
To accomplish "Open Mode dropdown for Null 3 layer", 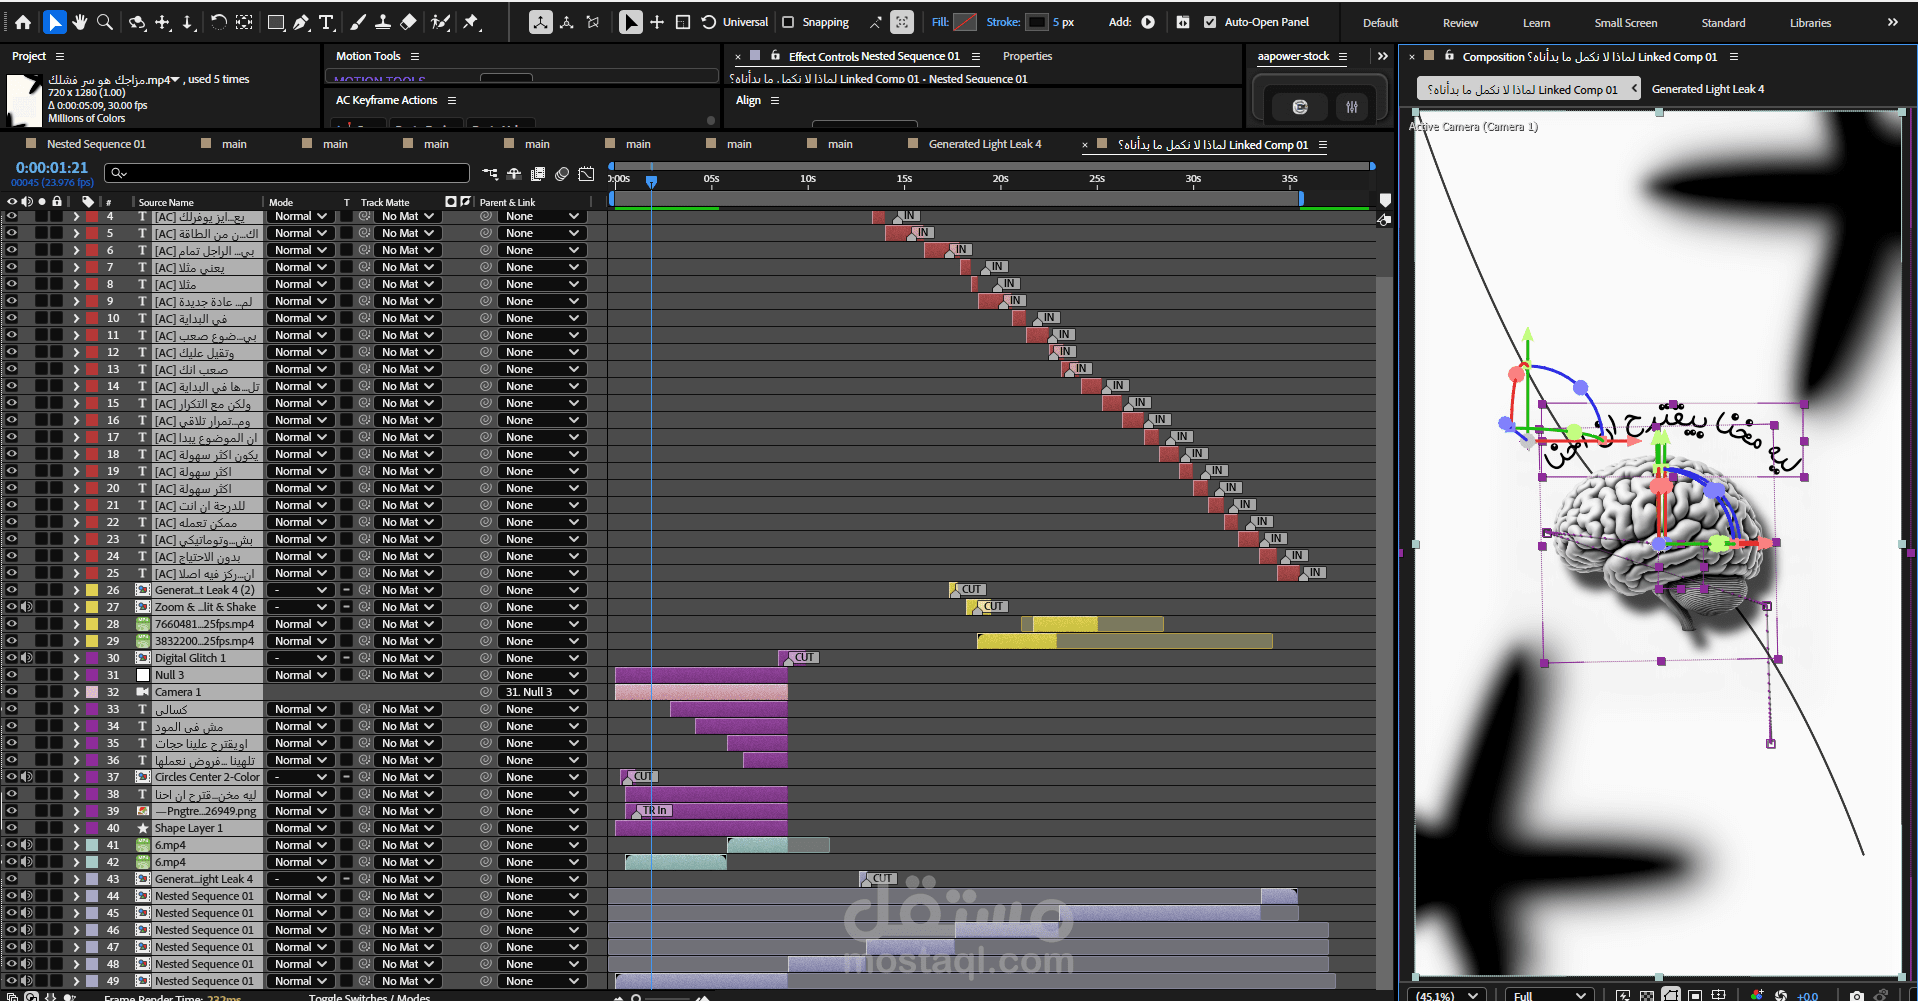I will tap(300, 675).
